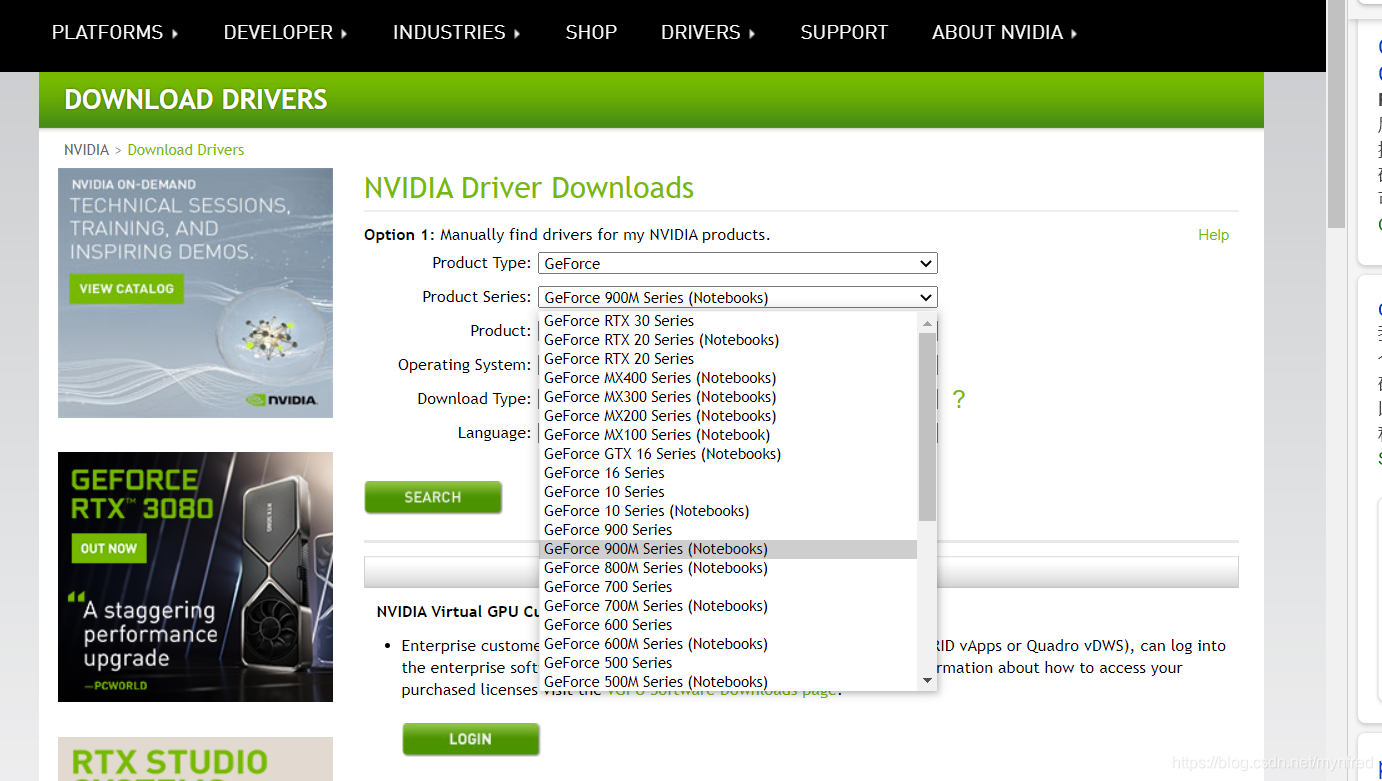Select GeForce MX100 Series (Notebook) option
This screenshot has width=1382, height=781.
coord(728,435)
